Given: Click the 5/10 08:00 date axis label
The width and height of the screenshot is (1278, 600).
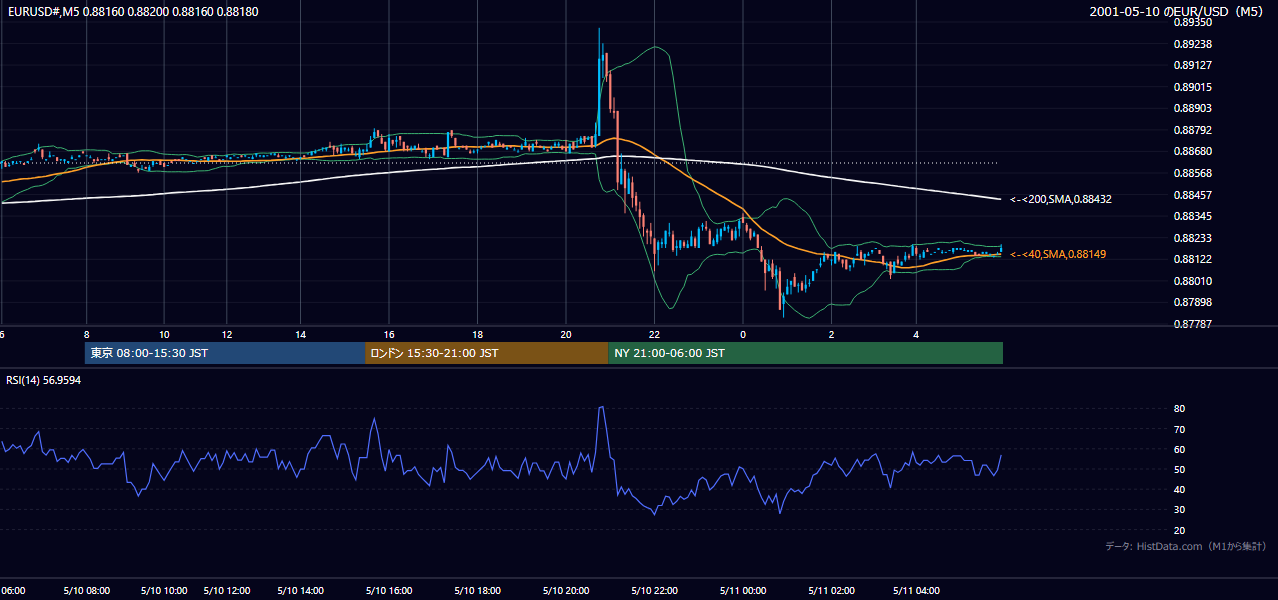Looking at the screenshot, I should click(x=88, y=591).
